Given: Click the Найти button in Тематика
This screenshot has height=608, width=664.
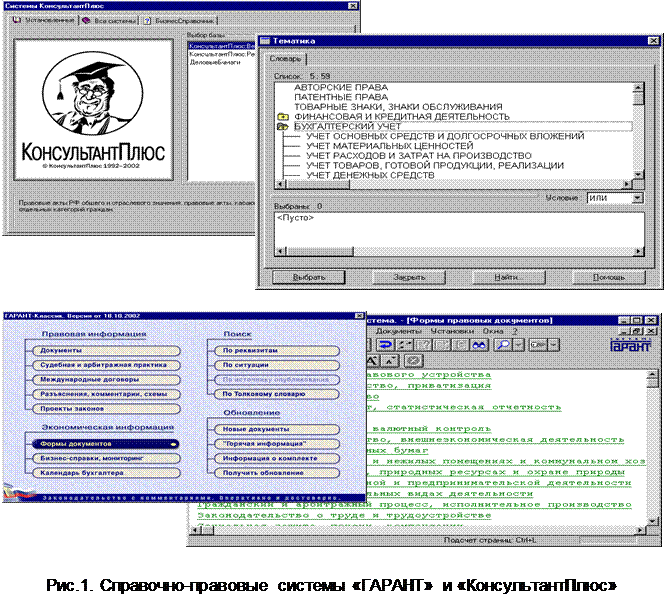Looking at the screenshot, I should pyautogui.click(x=509, y=277).
